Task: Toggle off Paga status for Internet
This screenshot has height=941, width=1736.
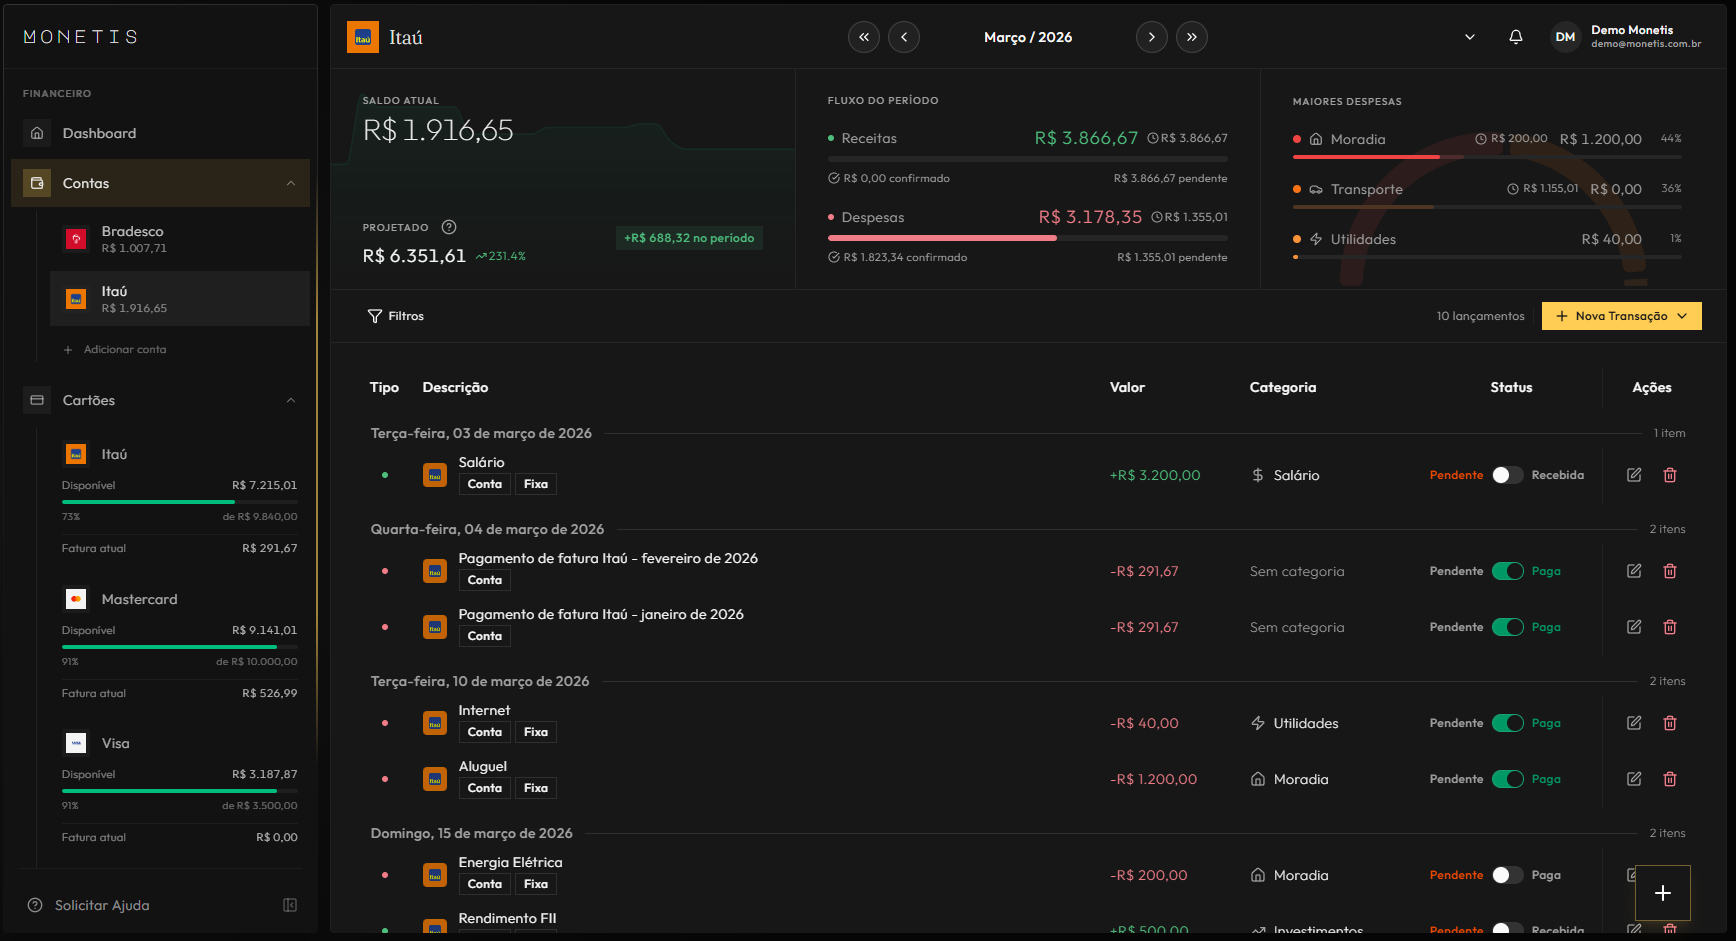Action: click(1507, 723)
